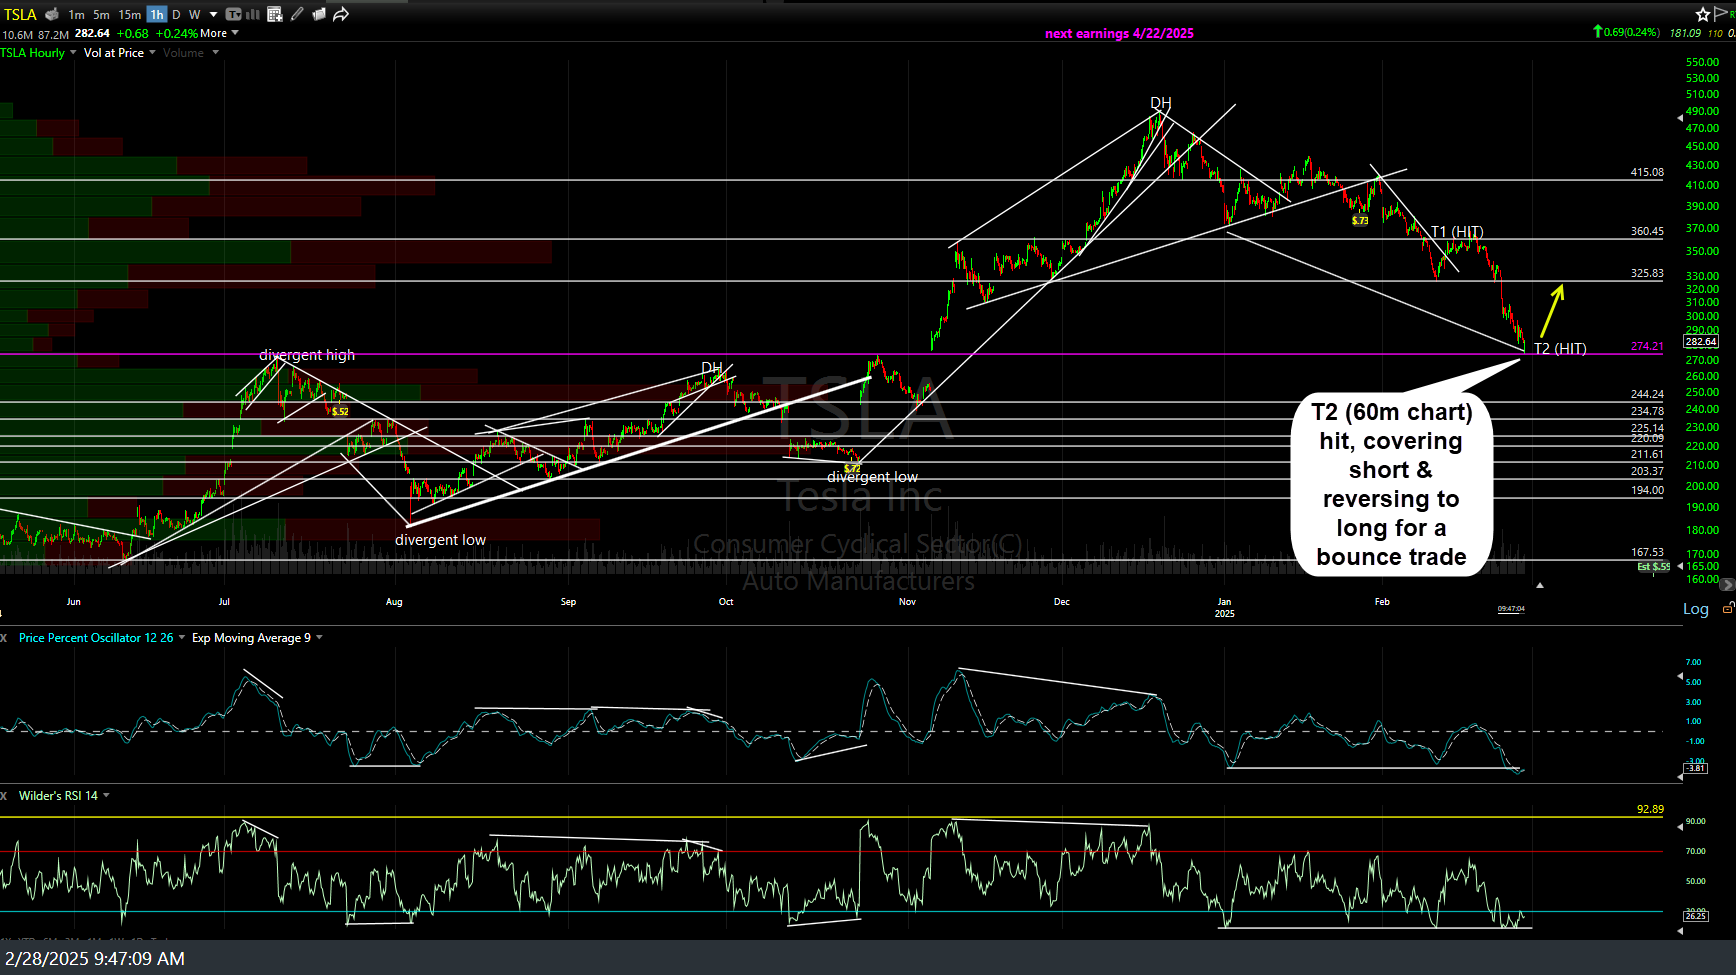Open the saved charts folder icon
The image size is (1736, 975).
click(319, 13)
